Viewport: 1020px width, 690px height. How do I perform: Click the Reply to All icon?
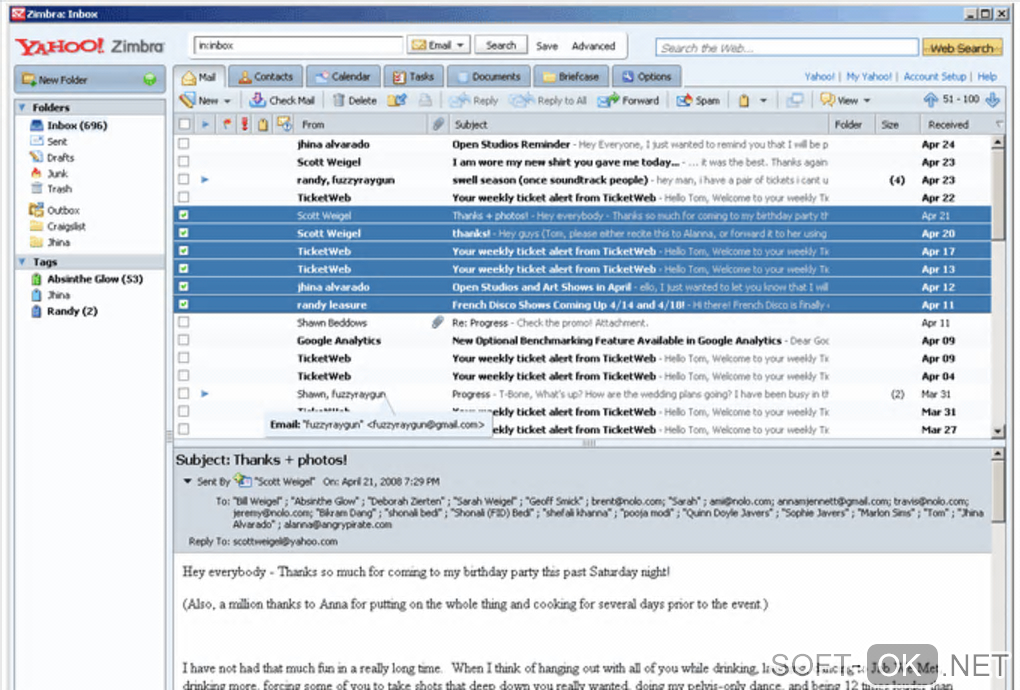(x=521, y=100)
